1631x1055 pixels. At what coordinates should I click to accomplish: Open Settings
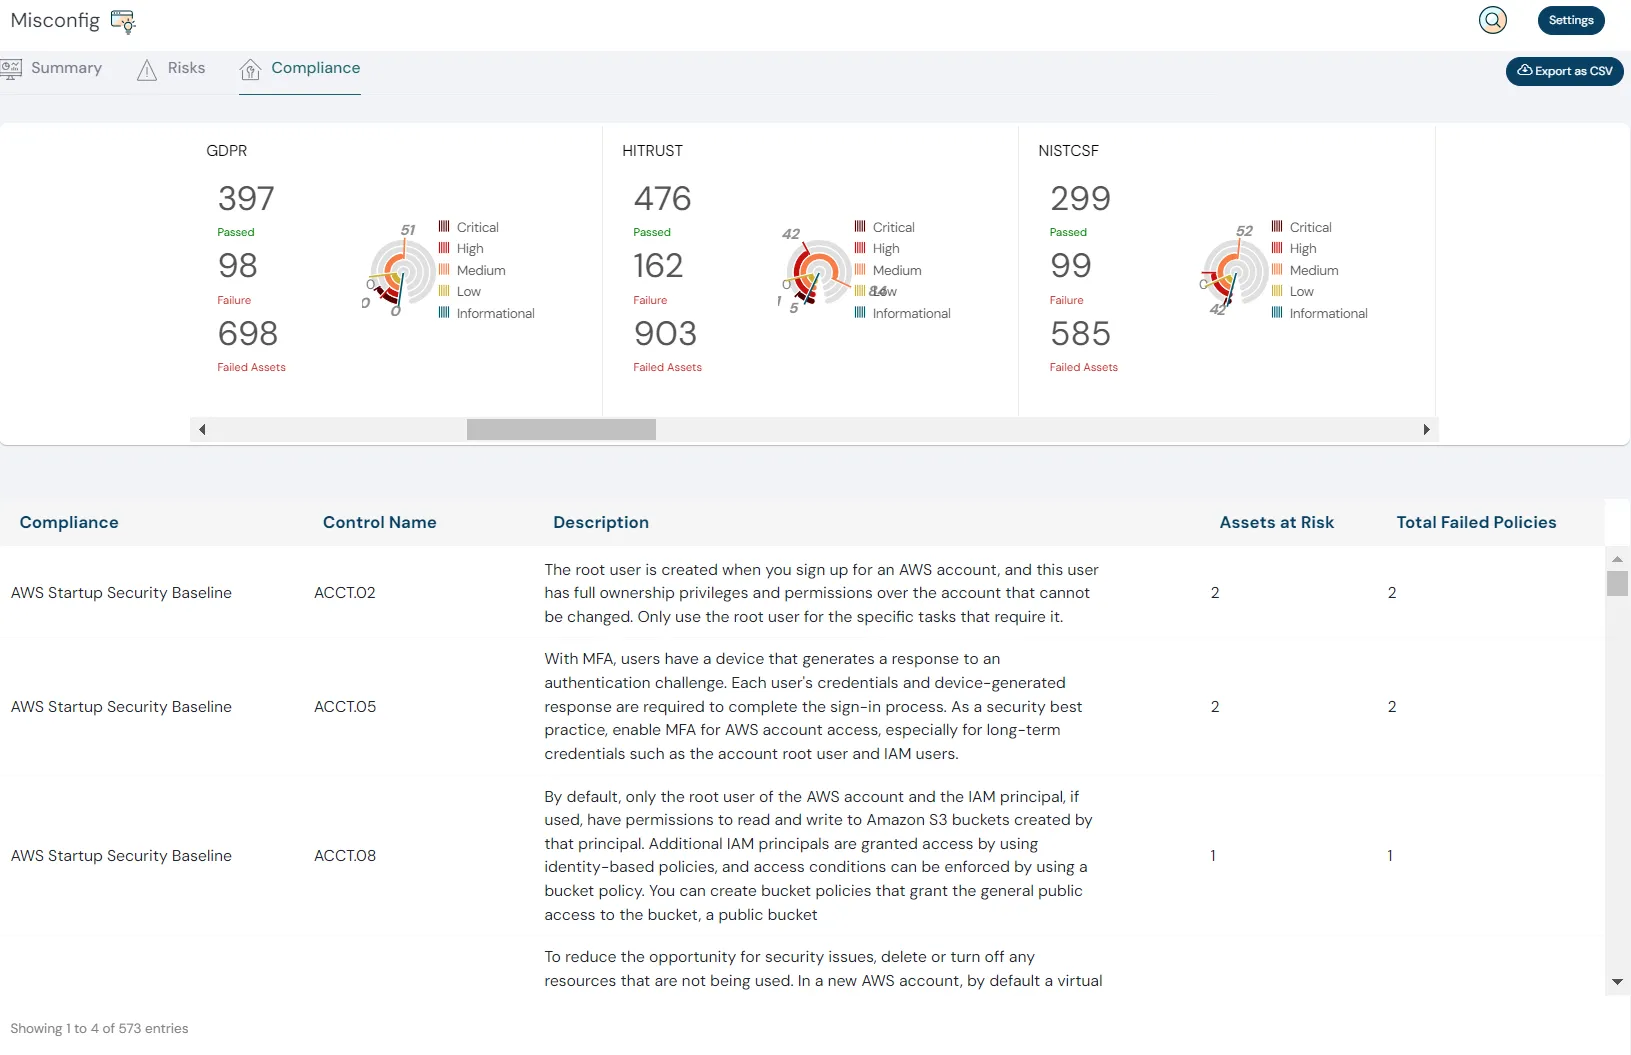[x=1569, y=20]
